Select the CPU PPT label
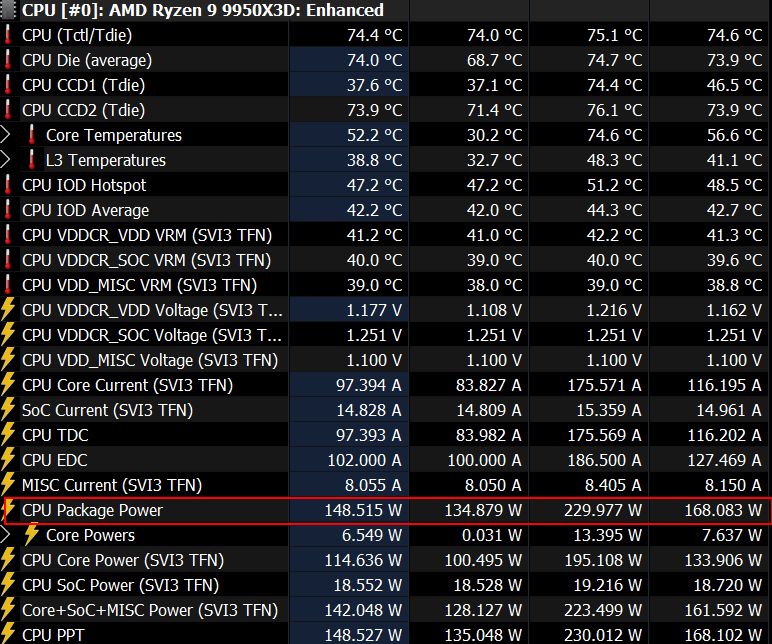 tap(53, 635)
